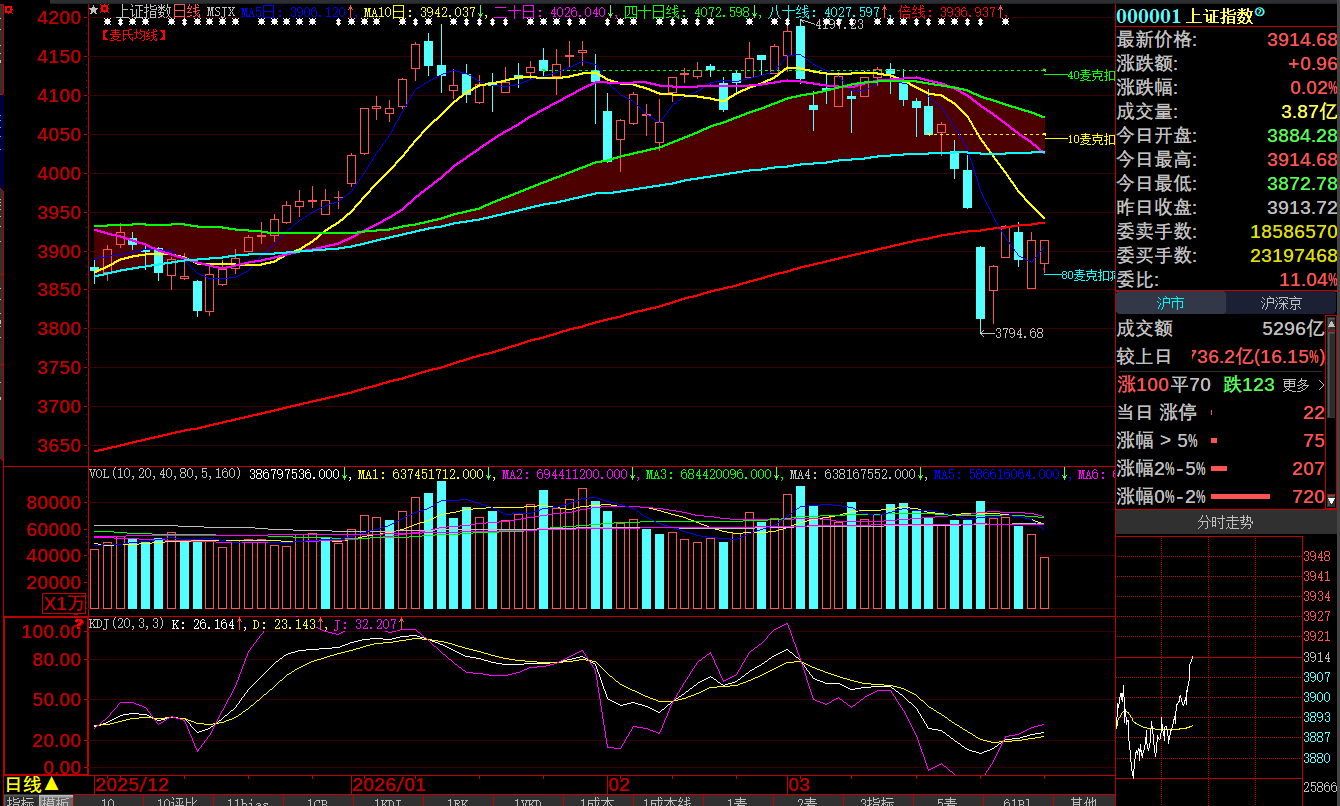Click the 2026/01 date marker on timeline

(x=389, y=785)
